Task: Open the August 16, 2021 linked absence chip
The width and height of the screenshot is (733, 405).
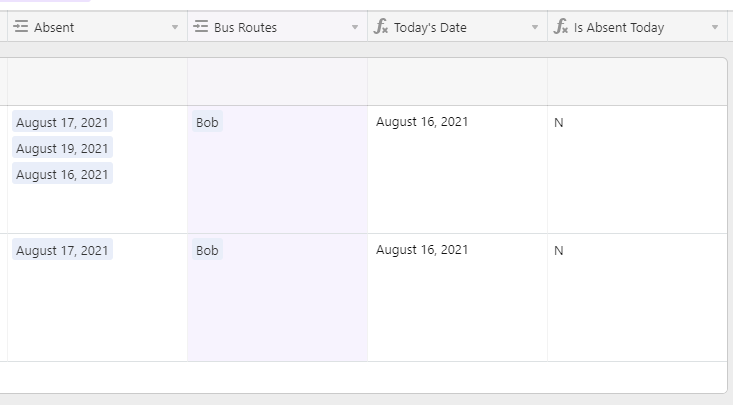Action: tap(62, 174)
